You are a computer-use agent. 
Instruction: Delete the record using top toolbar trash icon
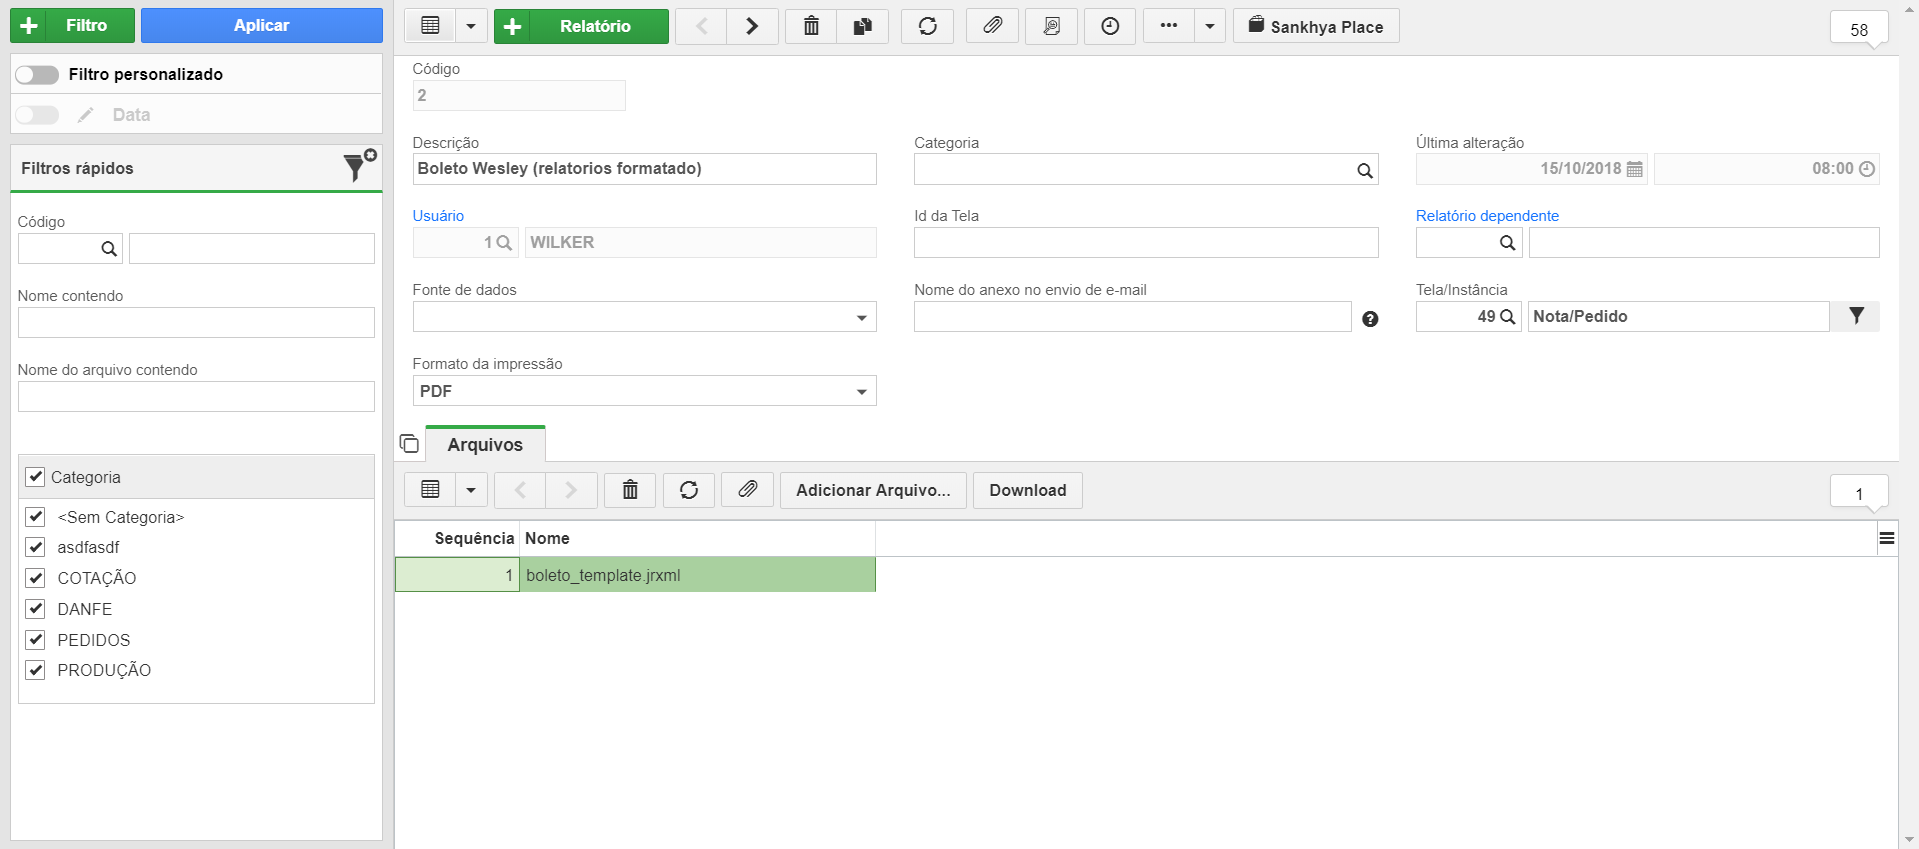click(x=811, y=26)
